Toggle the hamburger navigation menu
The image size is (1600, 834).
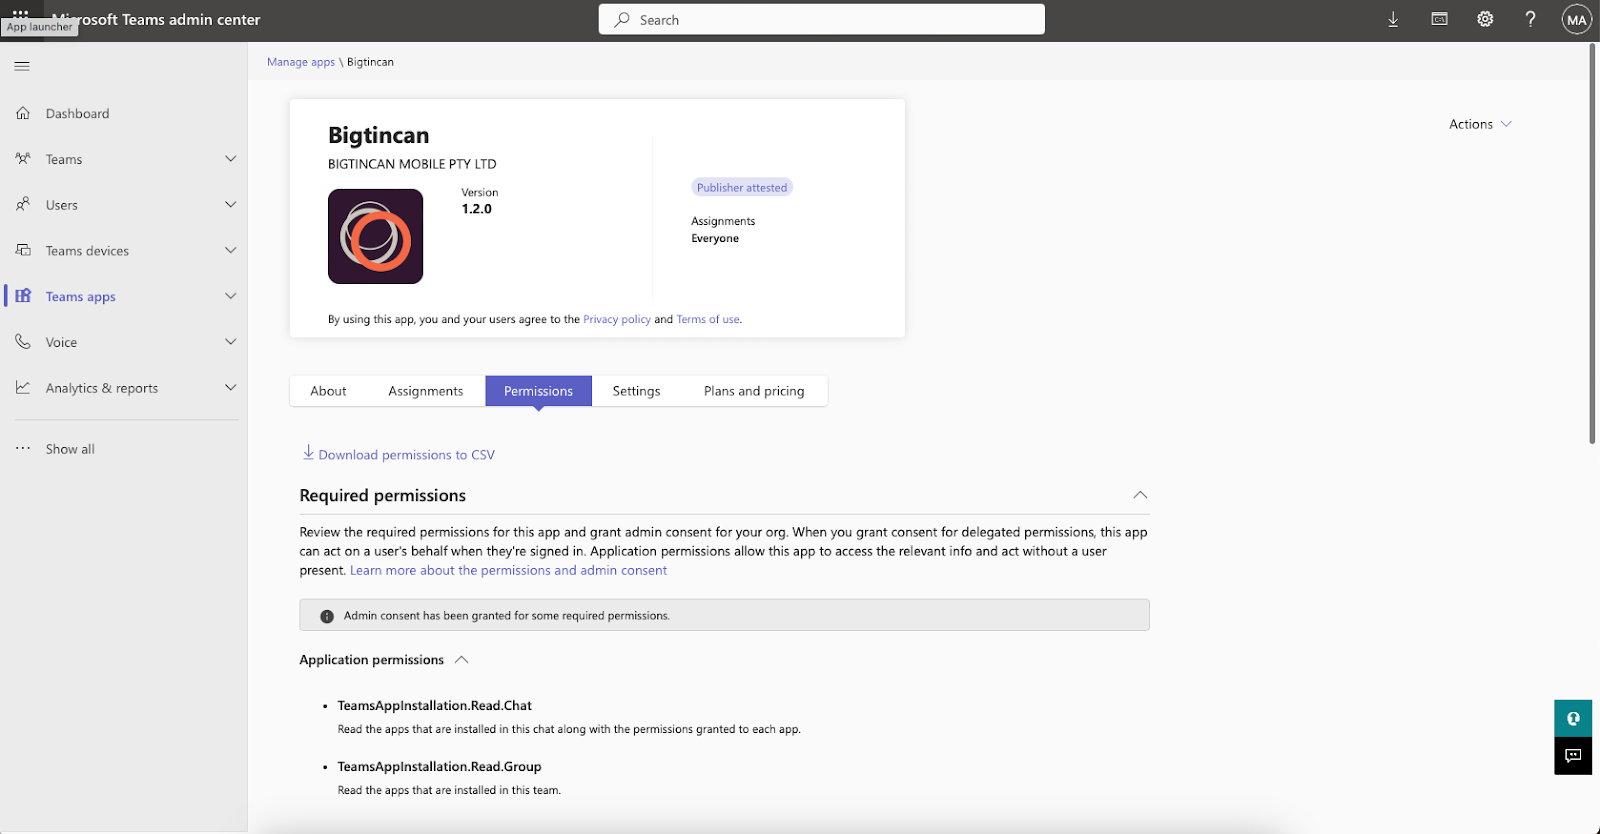click(x=22, y=66)
